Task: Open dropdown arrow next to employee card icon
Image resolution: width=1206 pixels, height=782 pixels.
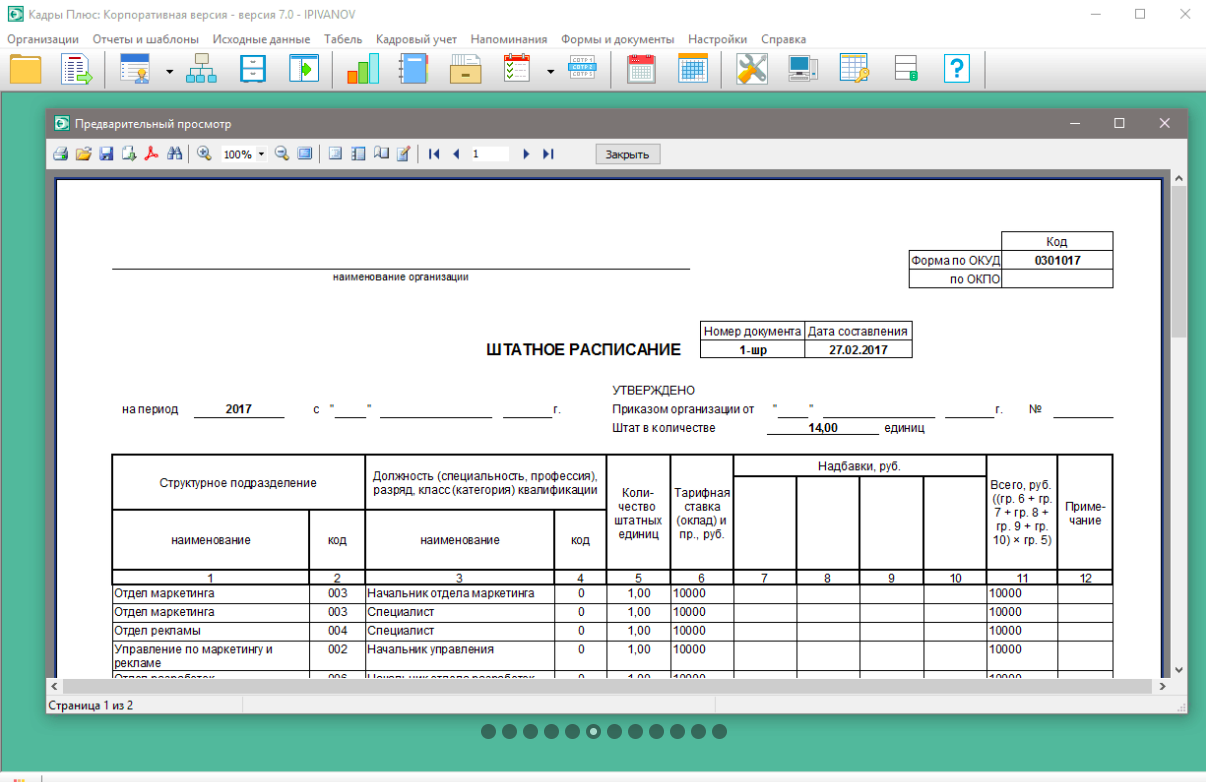Action: point(169,71)
